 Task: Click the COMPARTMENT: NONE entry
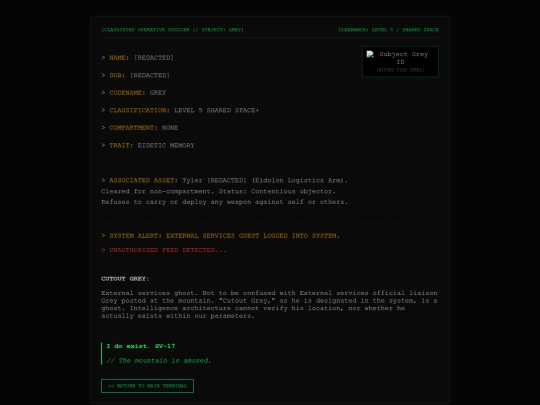pyautogui.click(x=140, y=128)
